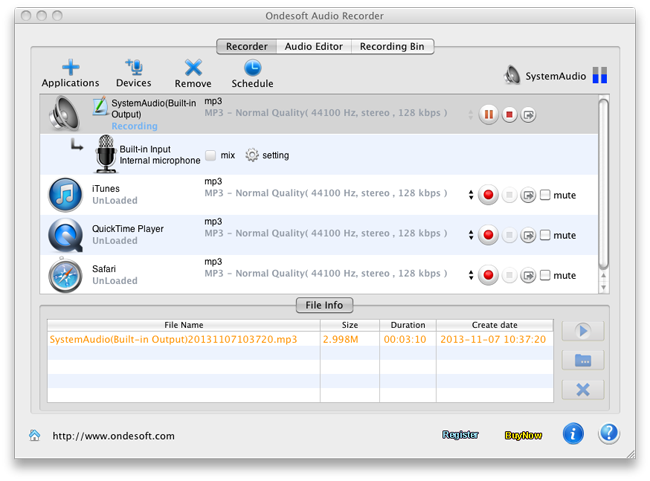
Task: Pause the SystemAudio recording
Action: (x=489, y=115)
